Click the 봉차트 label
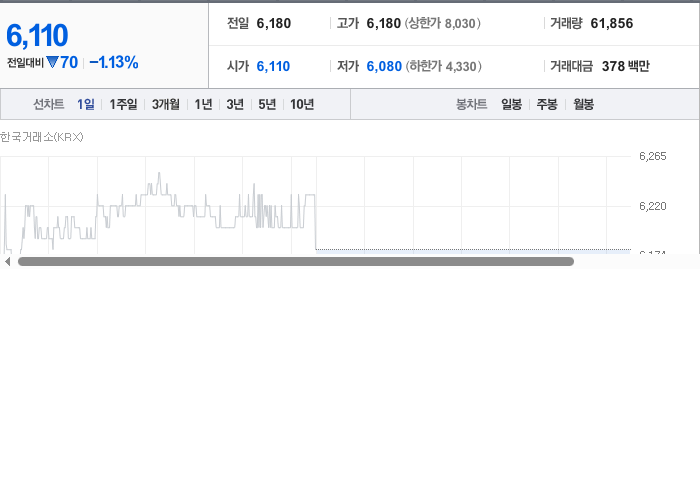Viewport: 700px width, 490px height. [471, 104]
